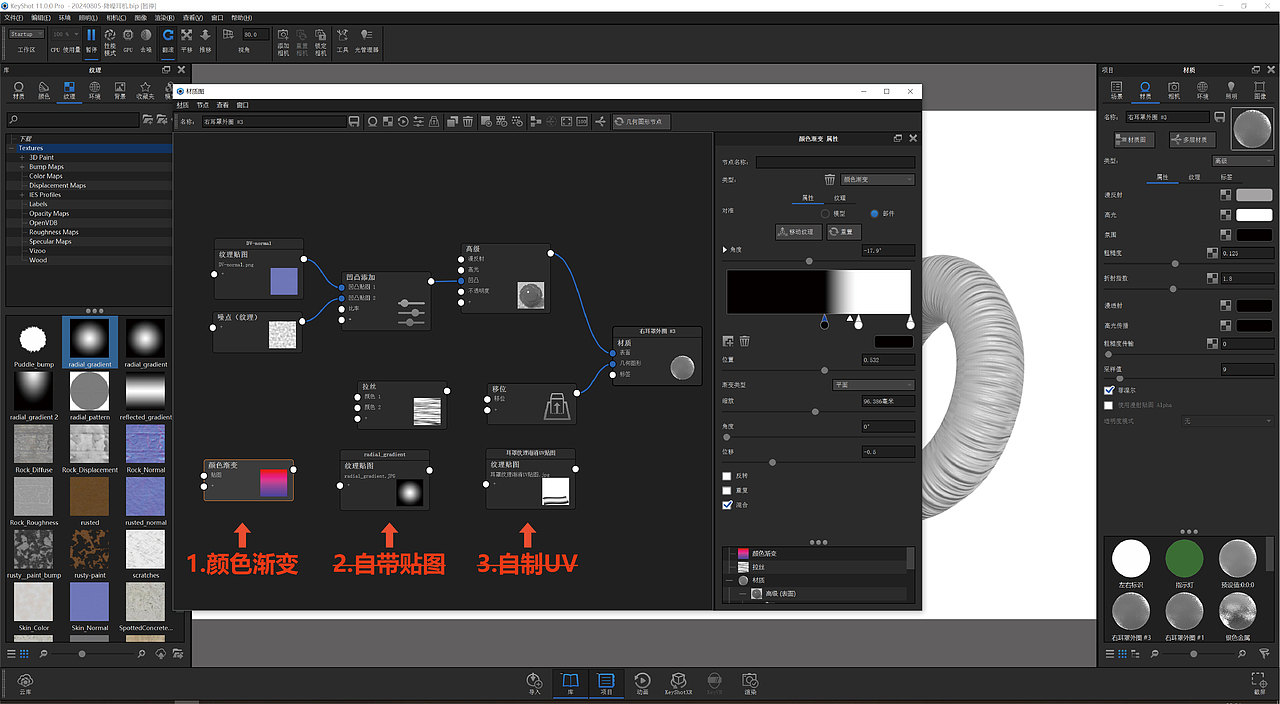Click the 重置 button
Viewport: 1280px width, 704px height.
[844, 231]
